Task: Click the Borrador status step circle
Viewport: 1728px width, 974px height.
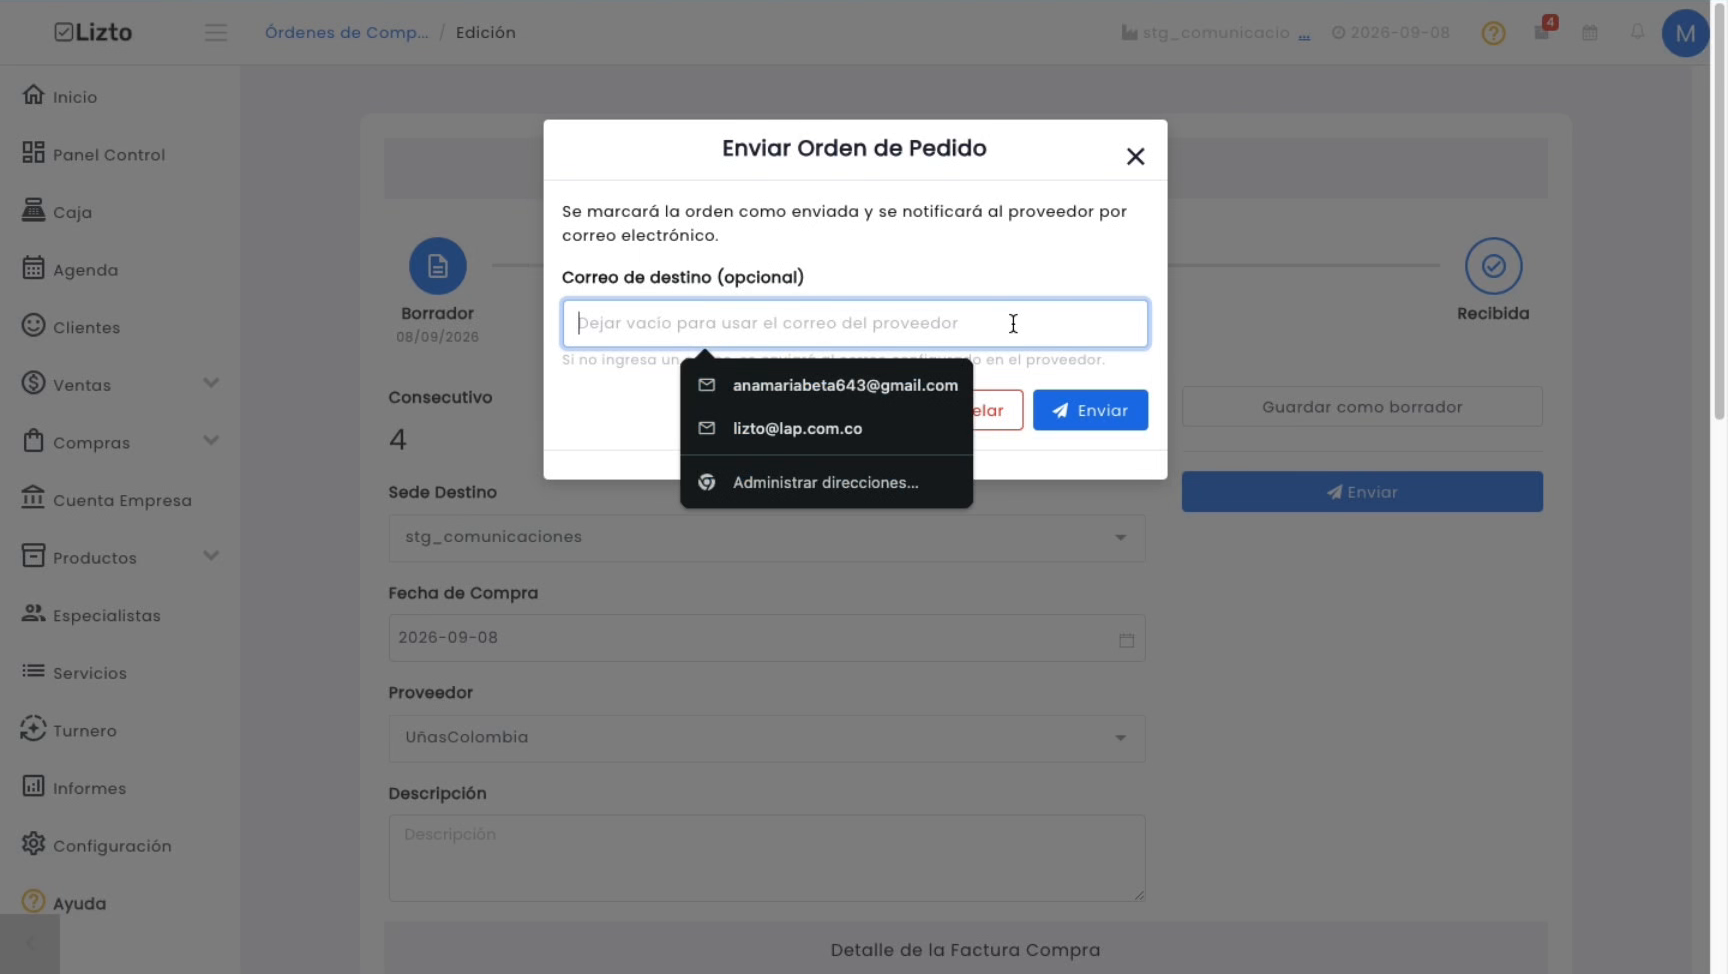Action: (437, 266)
